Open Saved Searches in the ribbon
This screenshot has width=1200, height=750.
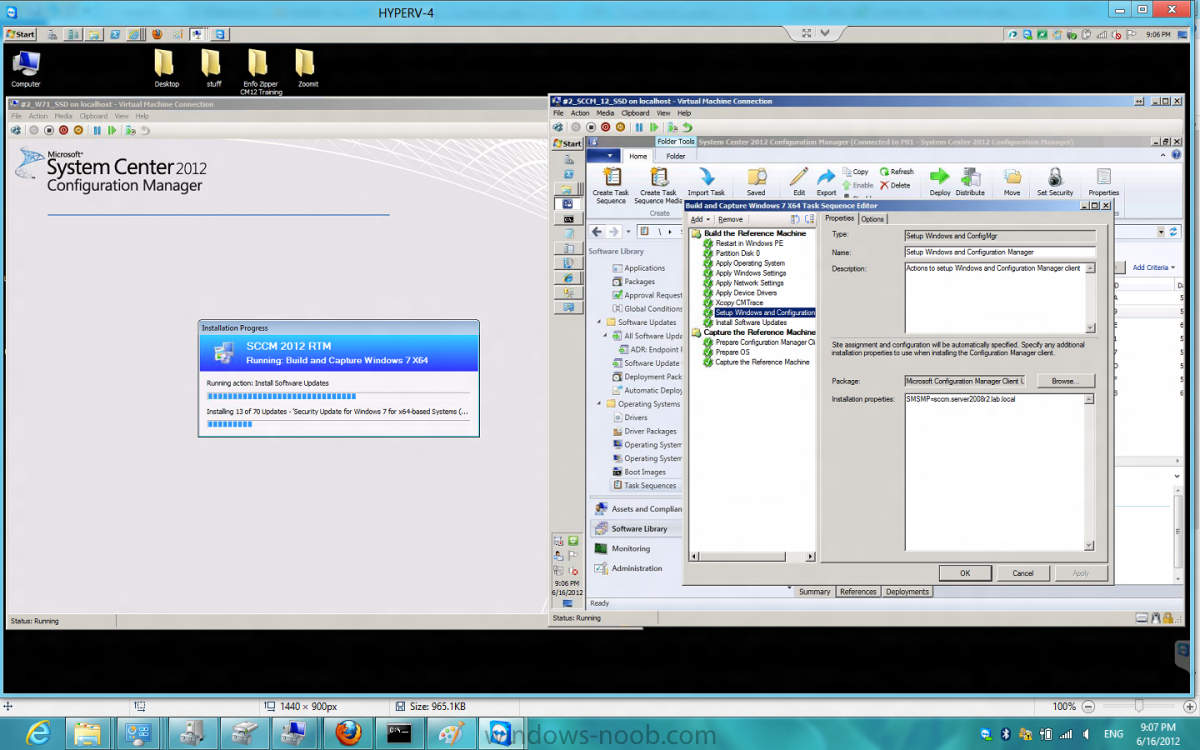tap(756, 182)
